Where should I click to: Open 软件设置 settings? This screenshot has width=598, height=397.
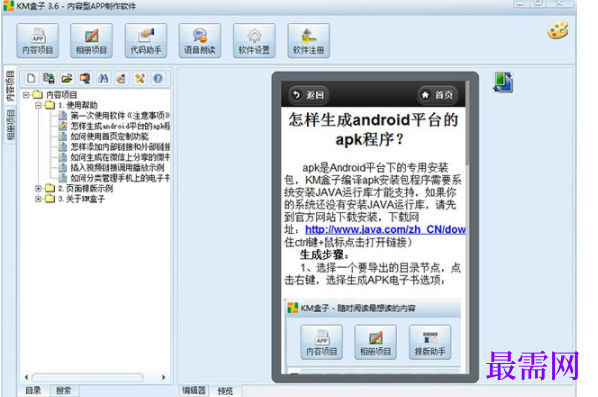[x=254, y=40]
